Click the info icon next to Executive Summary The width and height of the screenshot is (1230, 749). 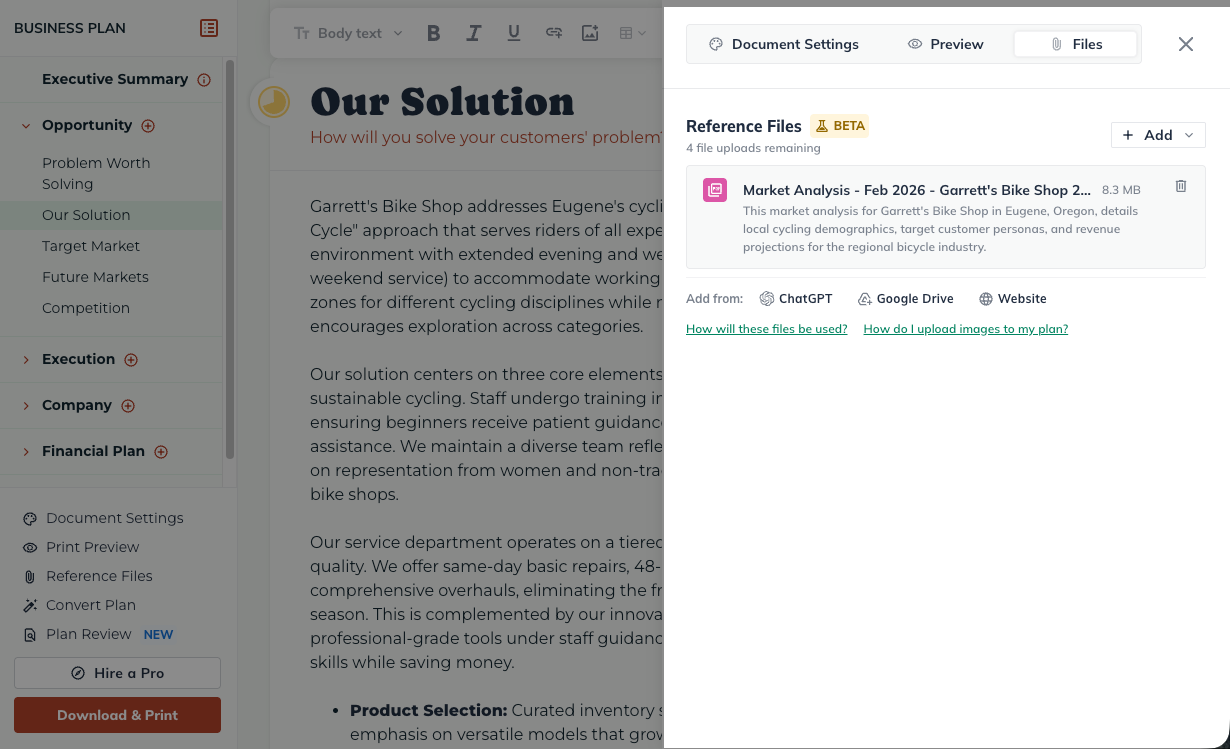pyautogui.click(x=204, y=80)
